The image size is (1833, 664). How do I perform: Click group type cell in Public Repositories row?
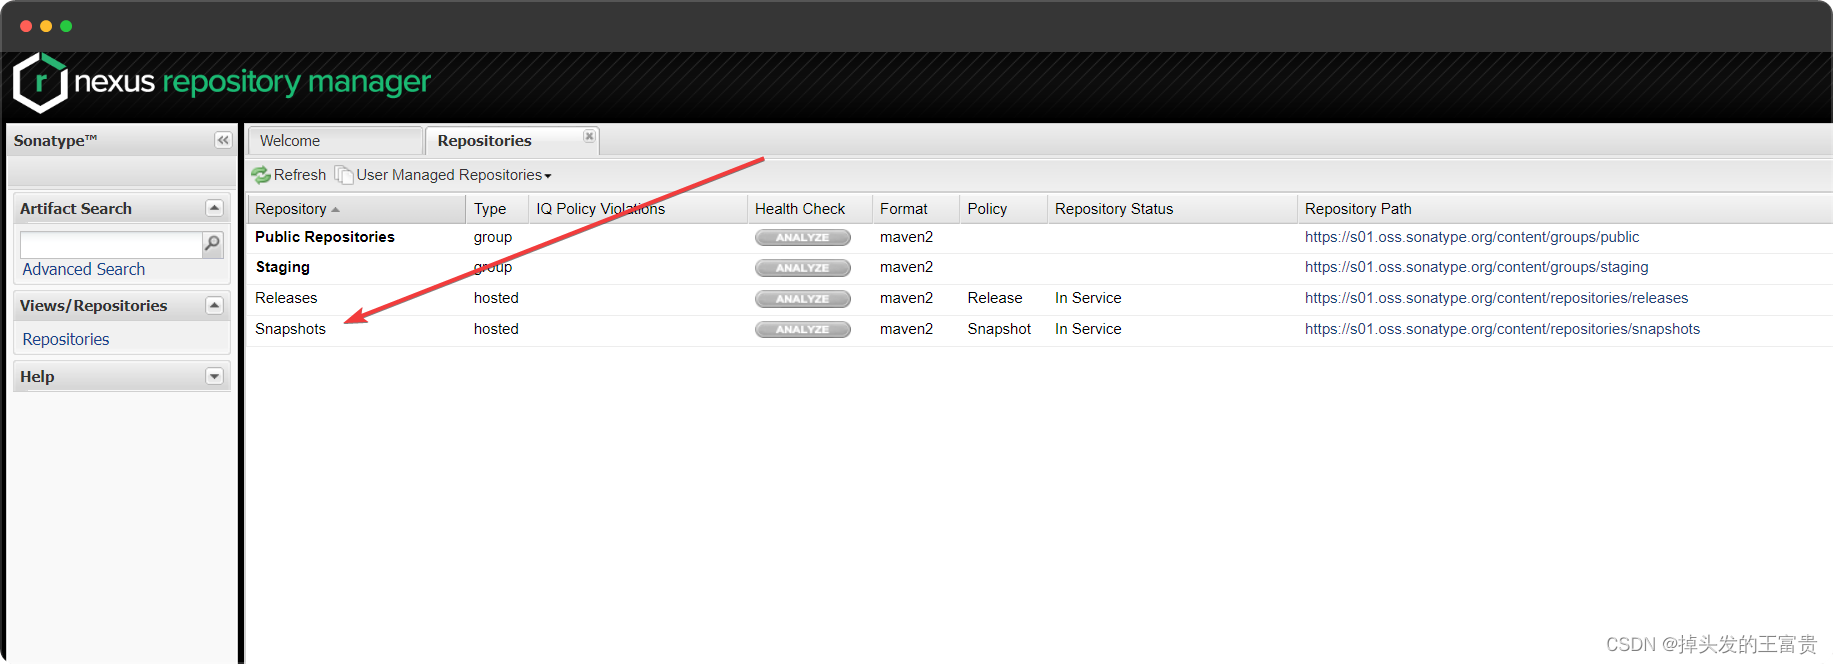[493, 237]
